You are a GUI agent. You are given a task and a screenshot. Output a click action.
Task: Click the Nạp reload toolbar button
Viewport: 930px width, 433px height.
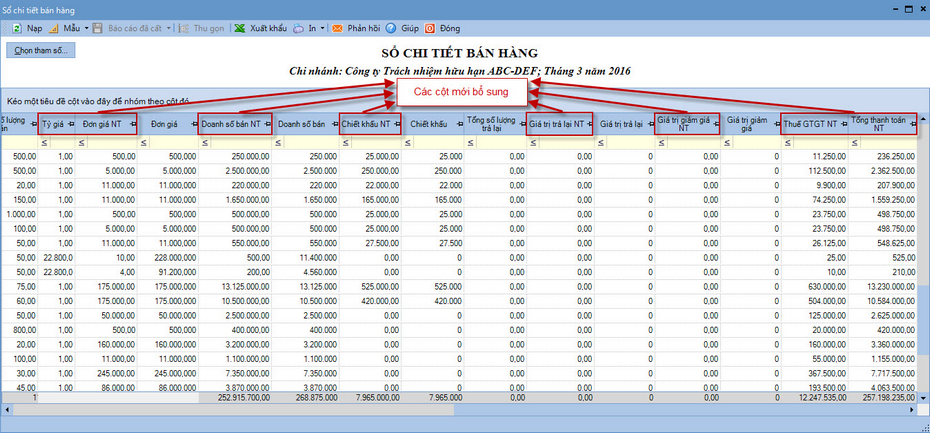coord(27,28)
